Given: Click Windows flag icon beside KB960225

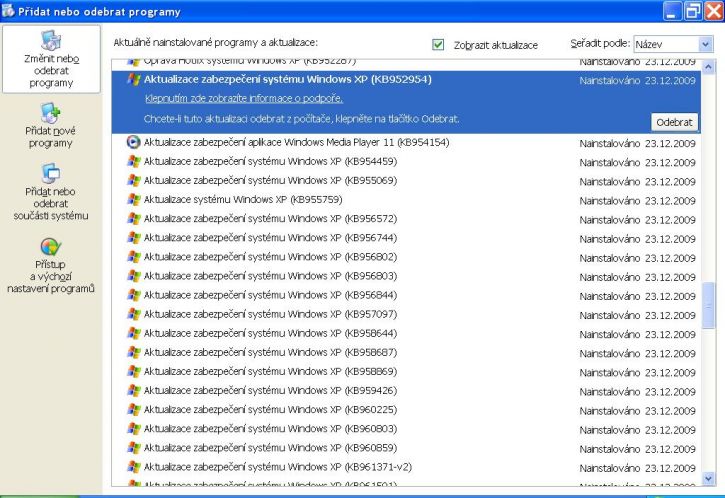Looking at the screenshot, I should coord(134,409).
